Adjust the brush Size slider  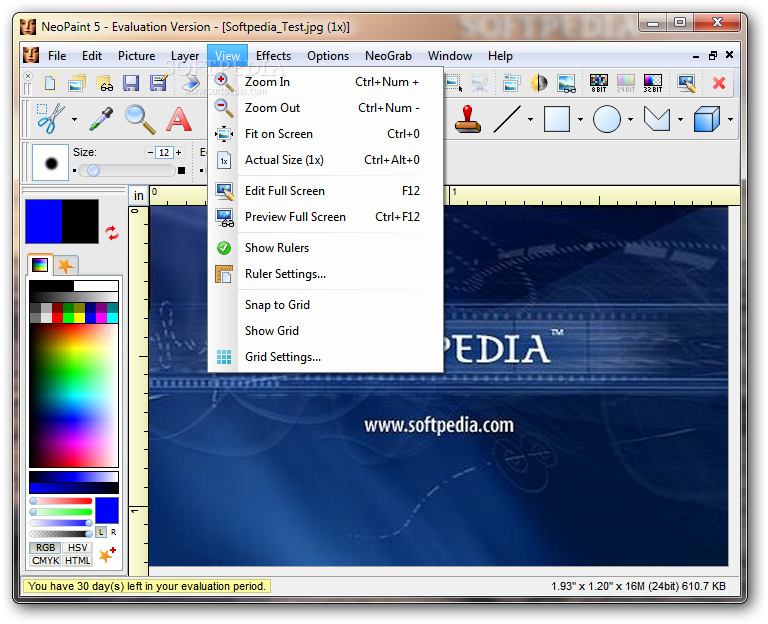tap(126, 170)
